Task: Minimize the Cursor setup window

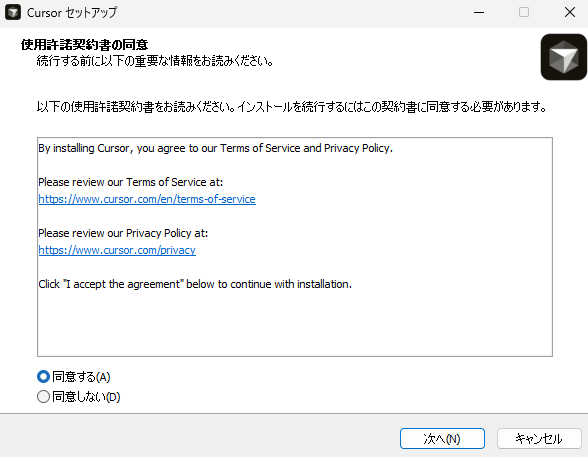Action: [x=479, y=12]
